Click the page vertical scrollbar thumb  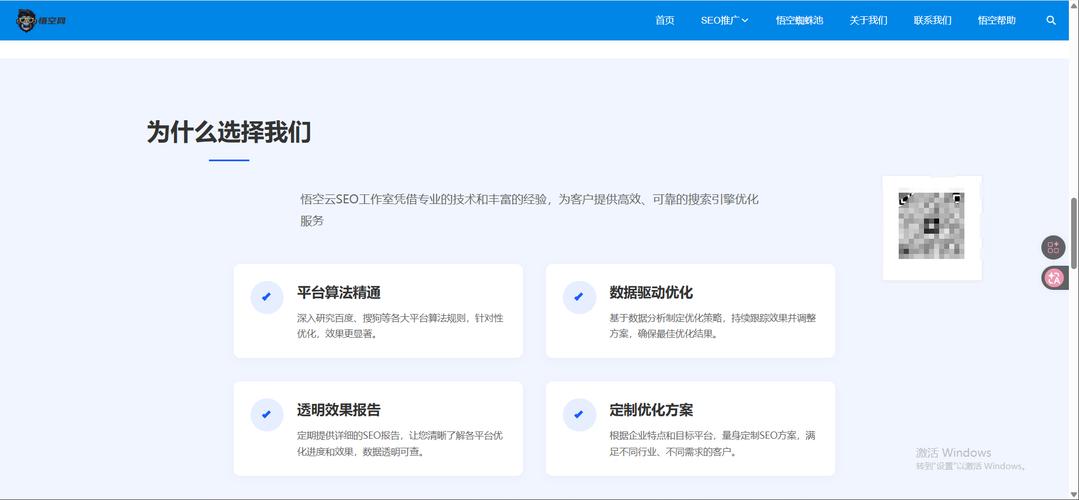click(1074, 233)
